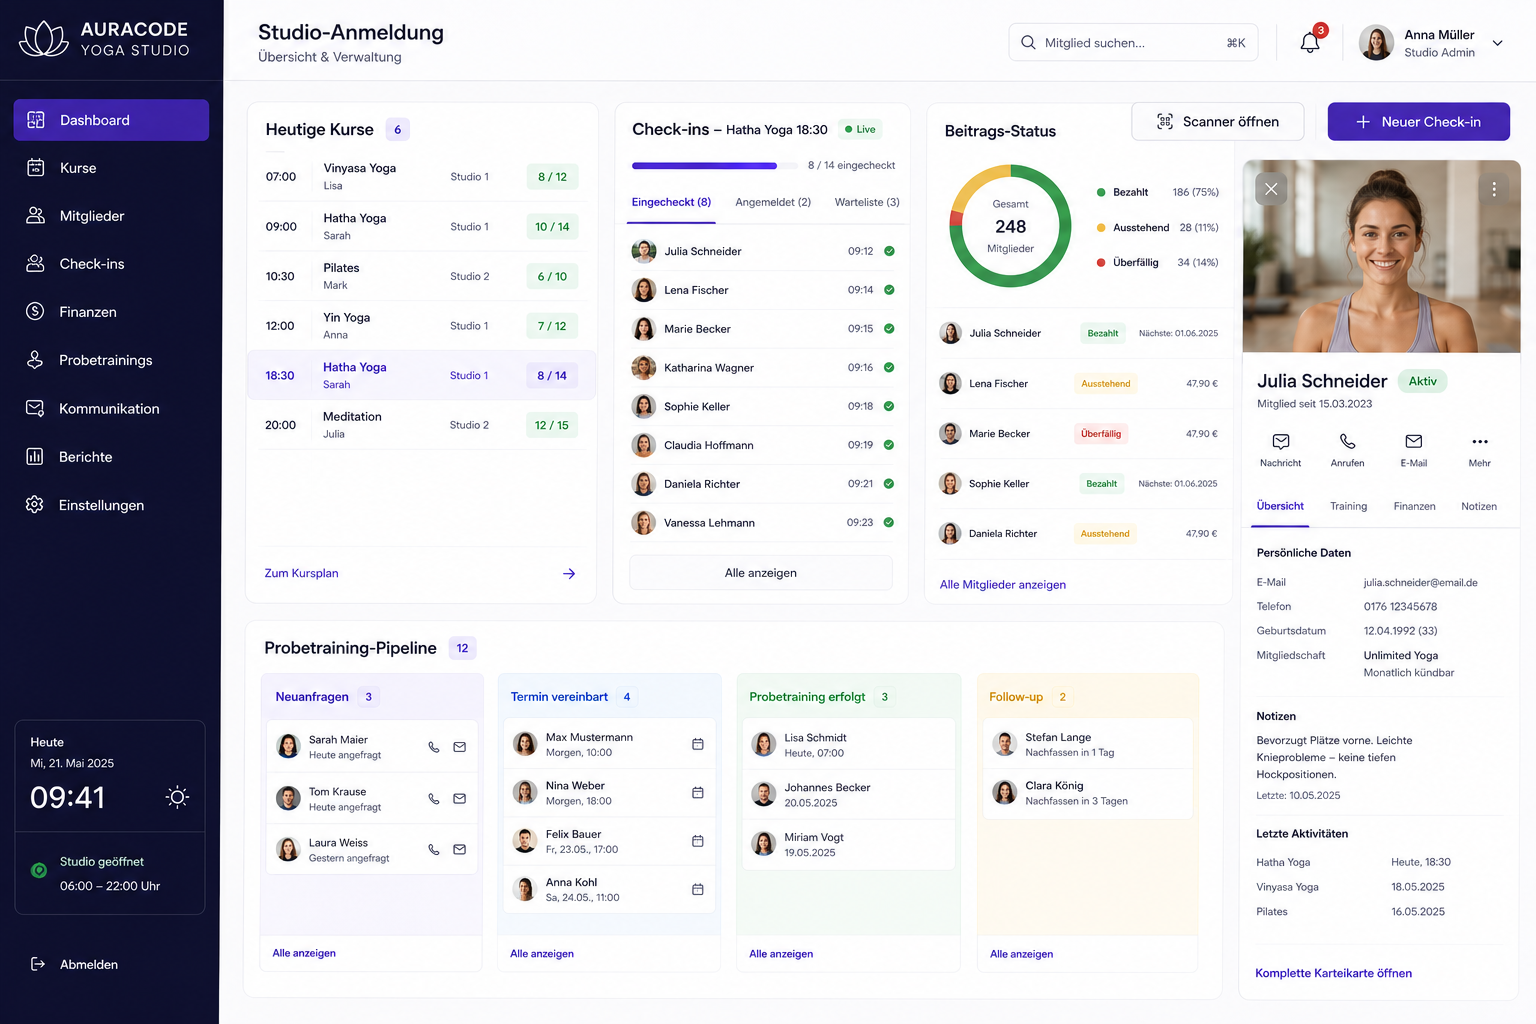Click the check-in progress bar
The height and width of the screenshot is (1024, 1536).
(x=714, y=166)
